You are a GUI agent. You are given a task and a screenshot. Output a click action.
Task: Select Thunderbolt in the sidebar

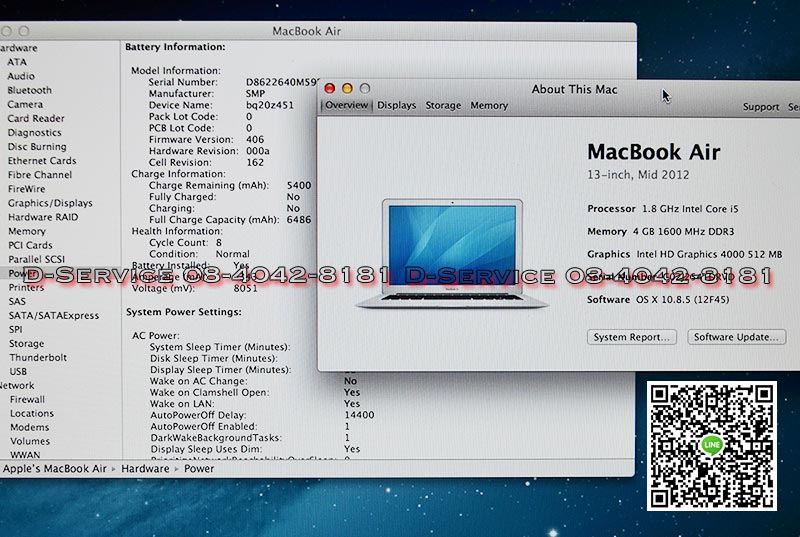coord(38,357)
